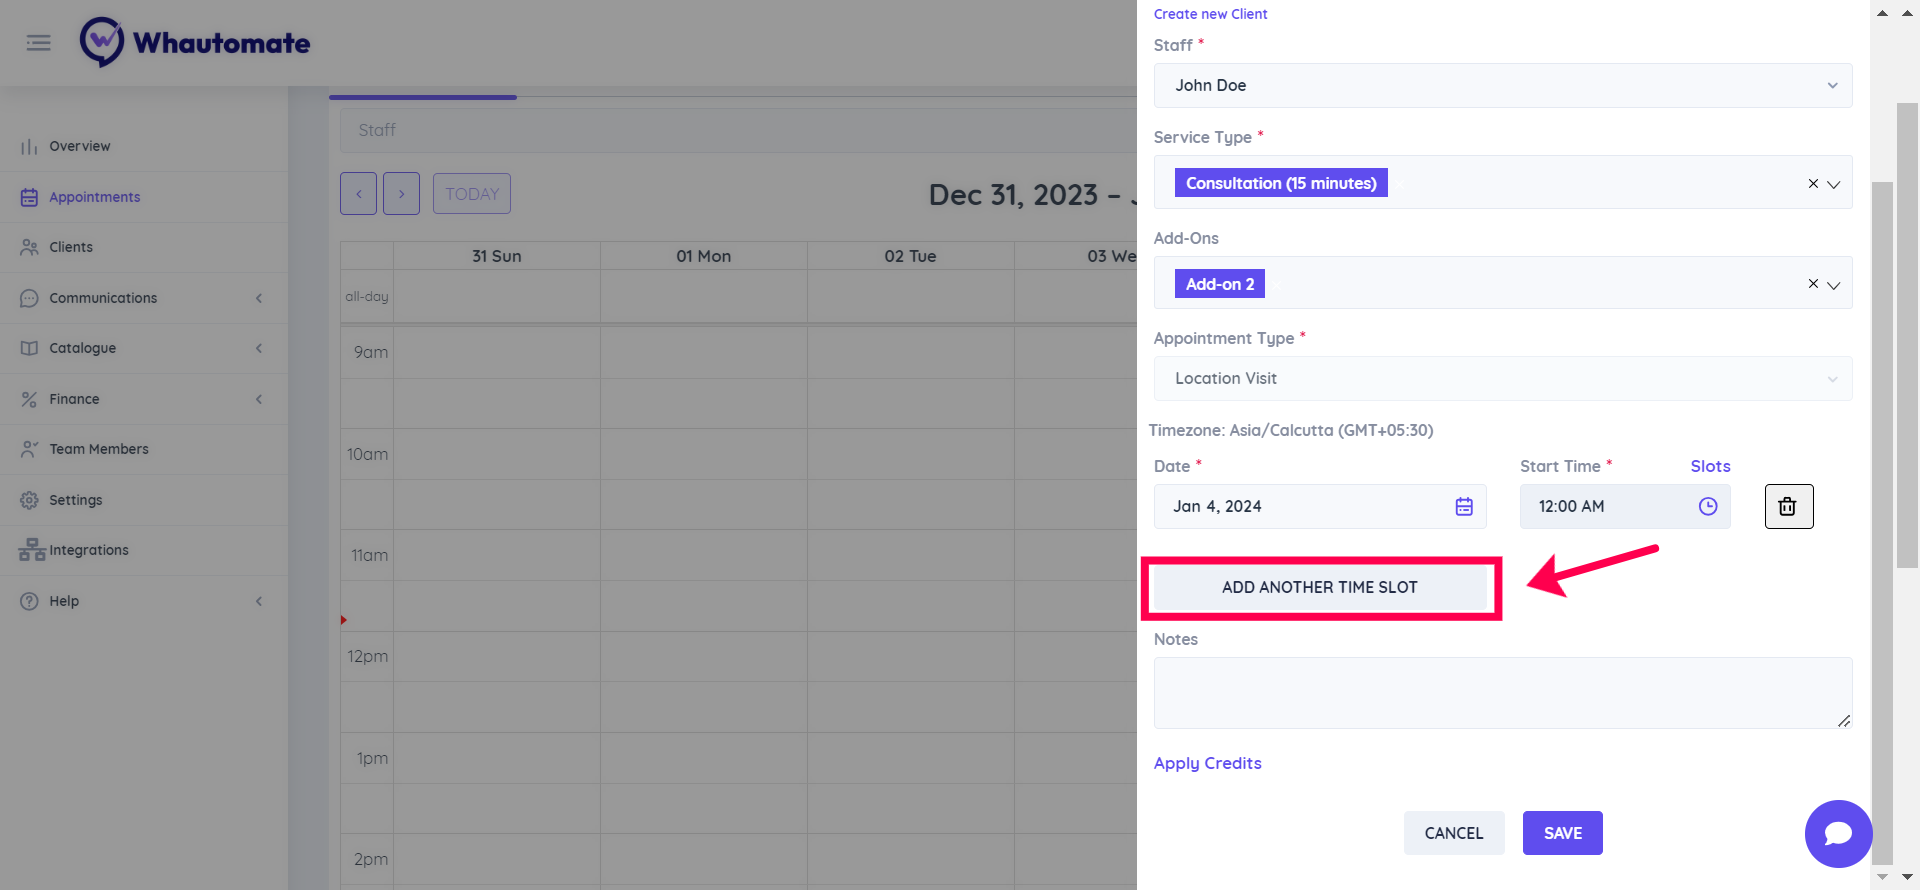Open Team Members in the sidebar

pyautogui.click(x=99, y=449)
